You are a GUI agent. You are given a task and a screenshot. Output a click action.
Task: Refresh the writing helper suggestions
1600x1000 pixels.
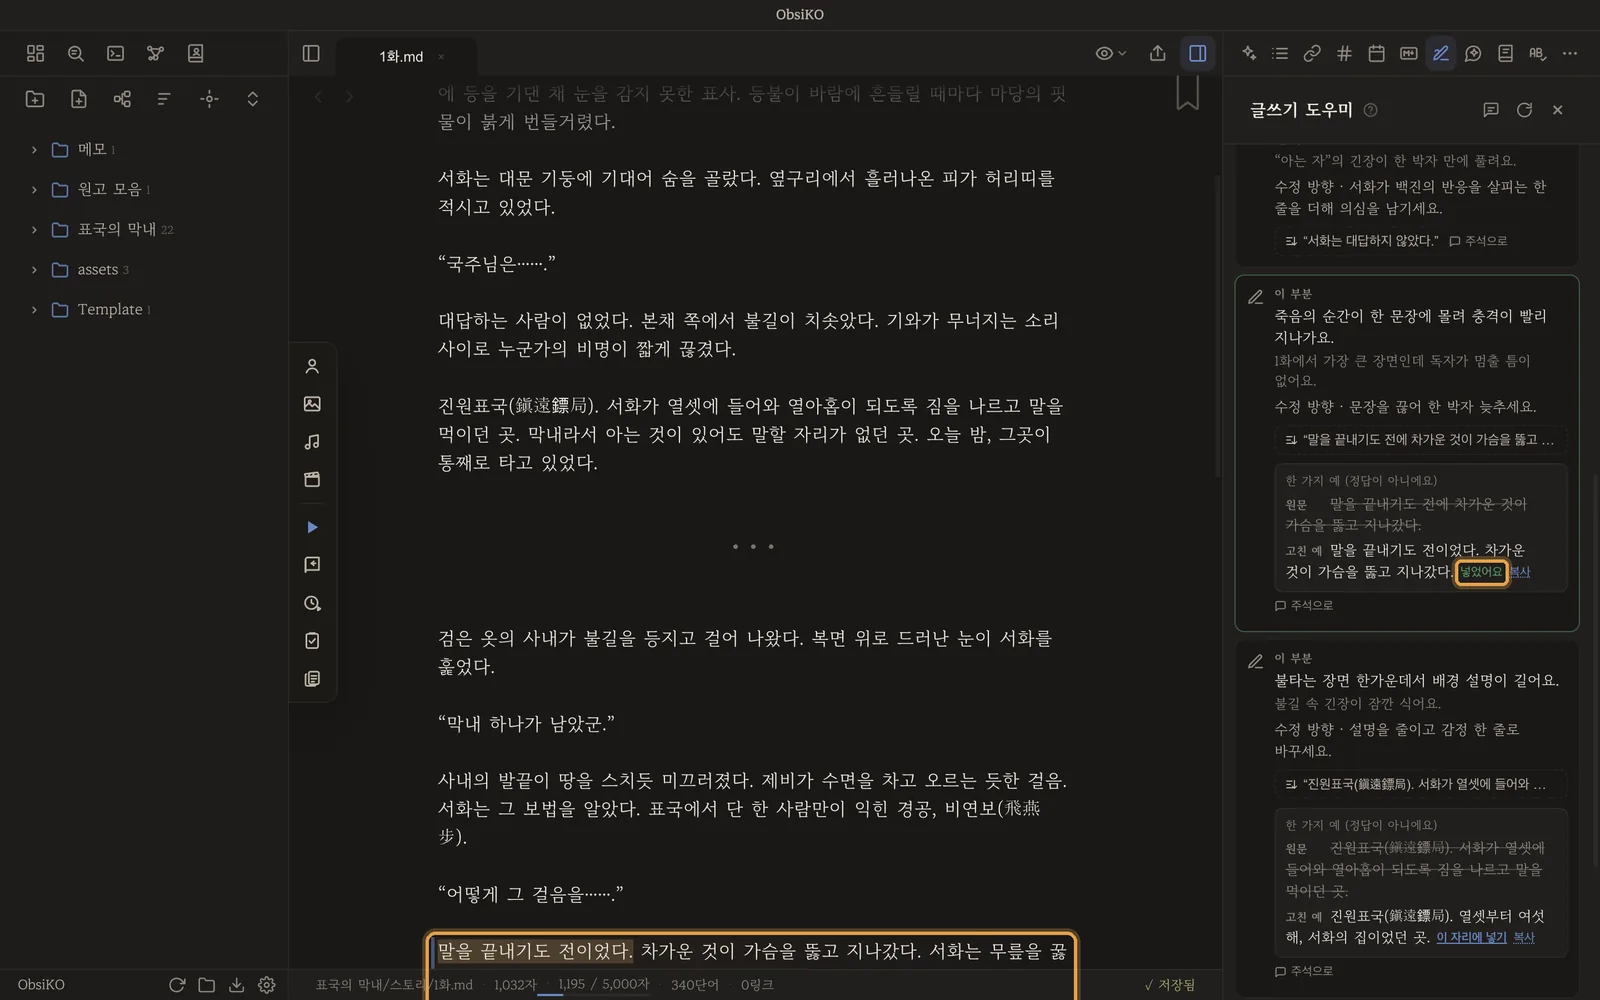(x=1524, y=110)
